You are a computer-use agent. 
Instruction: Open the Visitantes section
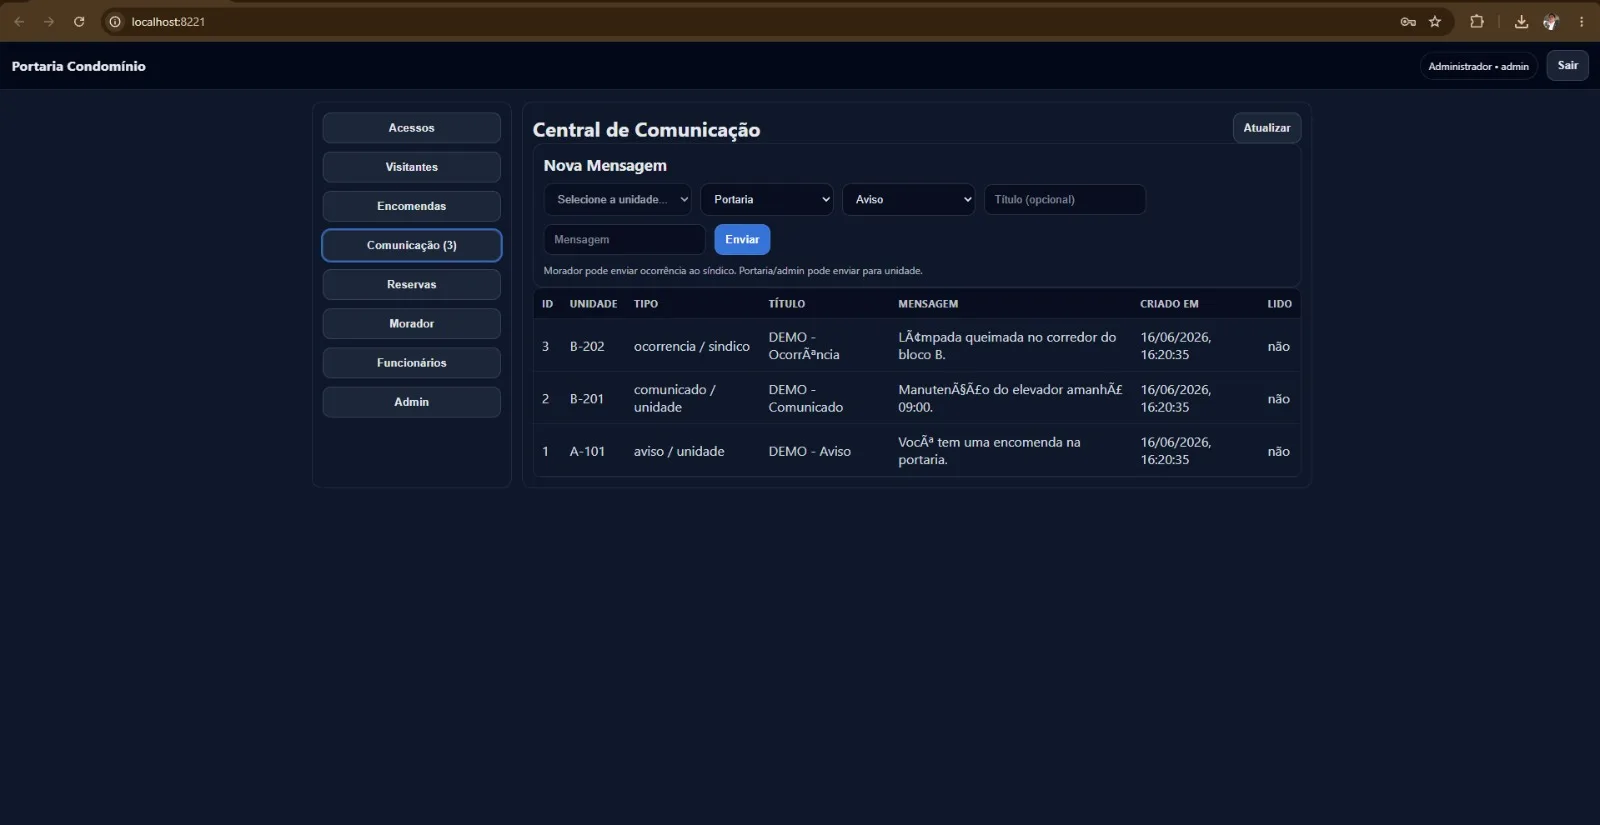[x=411, y=167]
